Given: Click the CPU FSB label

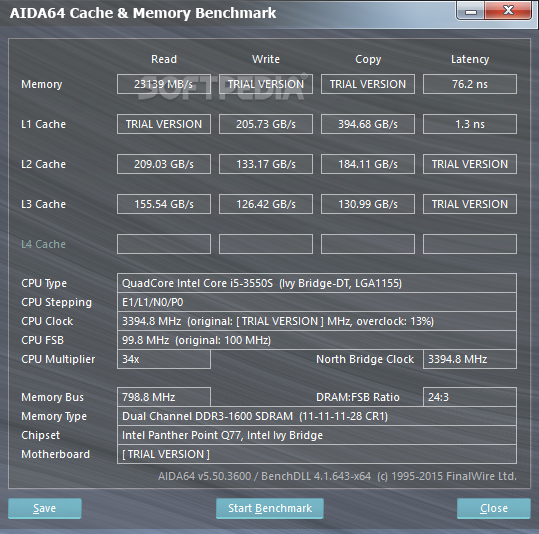Looking at the screenshot, I should point(43,340).
